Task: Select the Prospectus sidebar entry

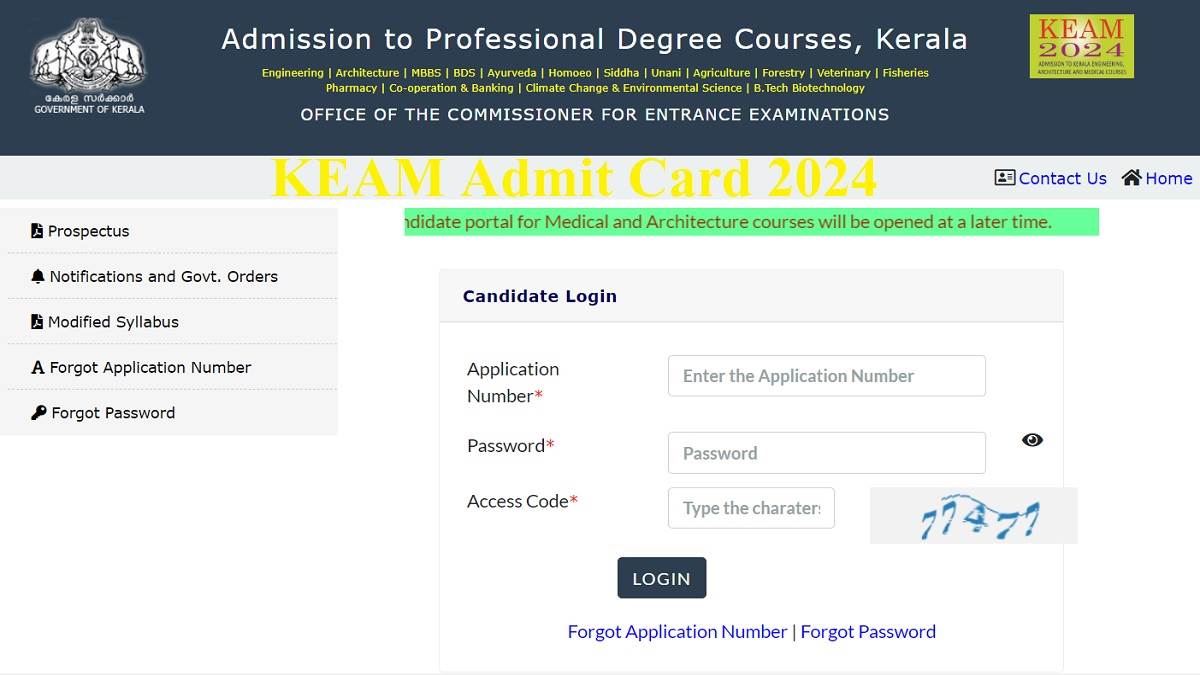Action: click(89, 230)
